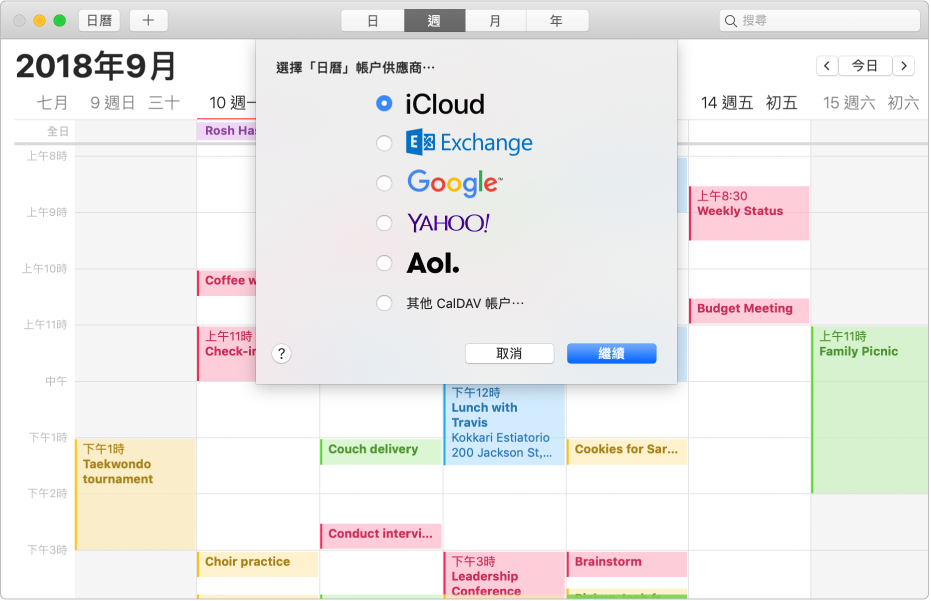
Task: Click the Google logo
Action: (454, 183)
